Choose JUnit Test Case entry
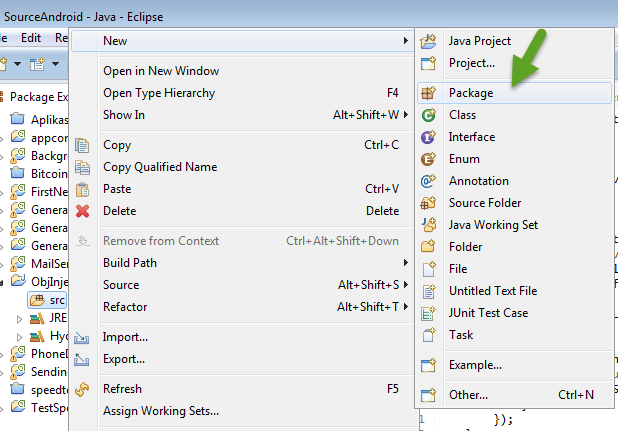This screenshot has height=431, width=618. tap(514, 313)
